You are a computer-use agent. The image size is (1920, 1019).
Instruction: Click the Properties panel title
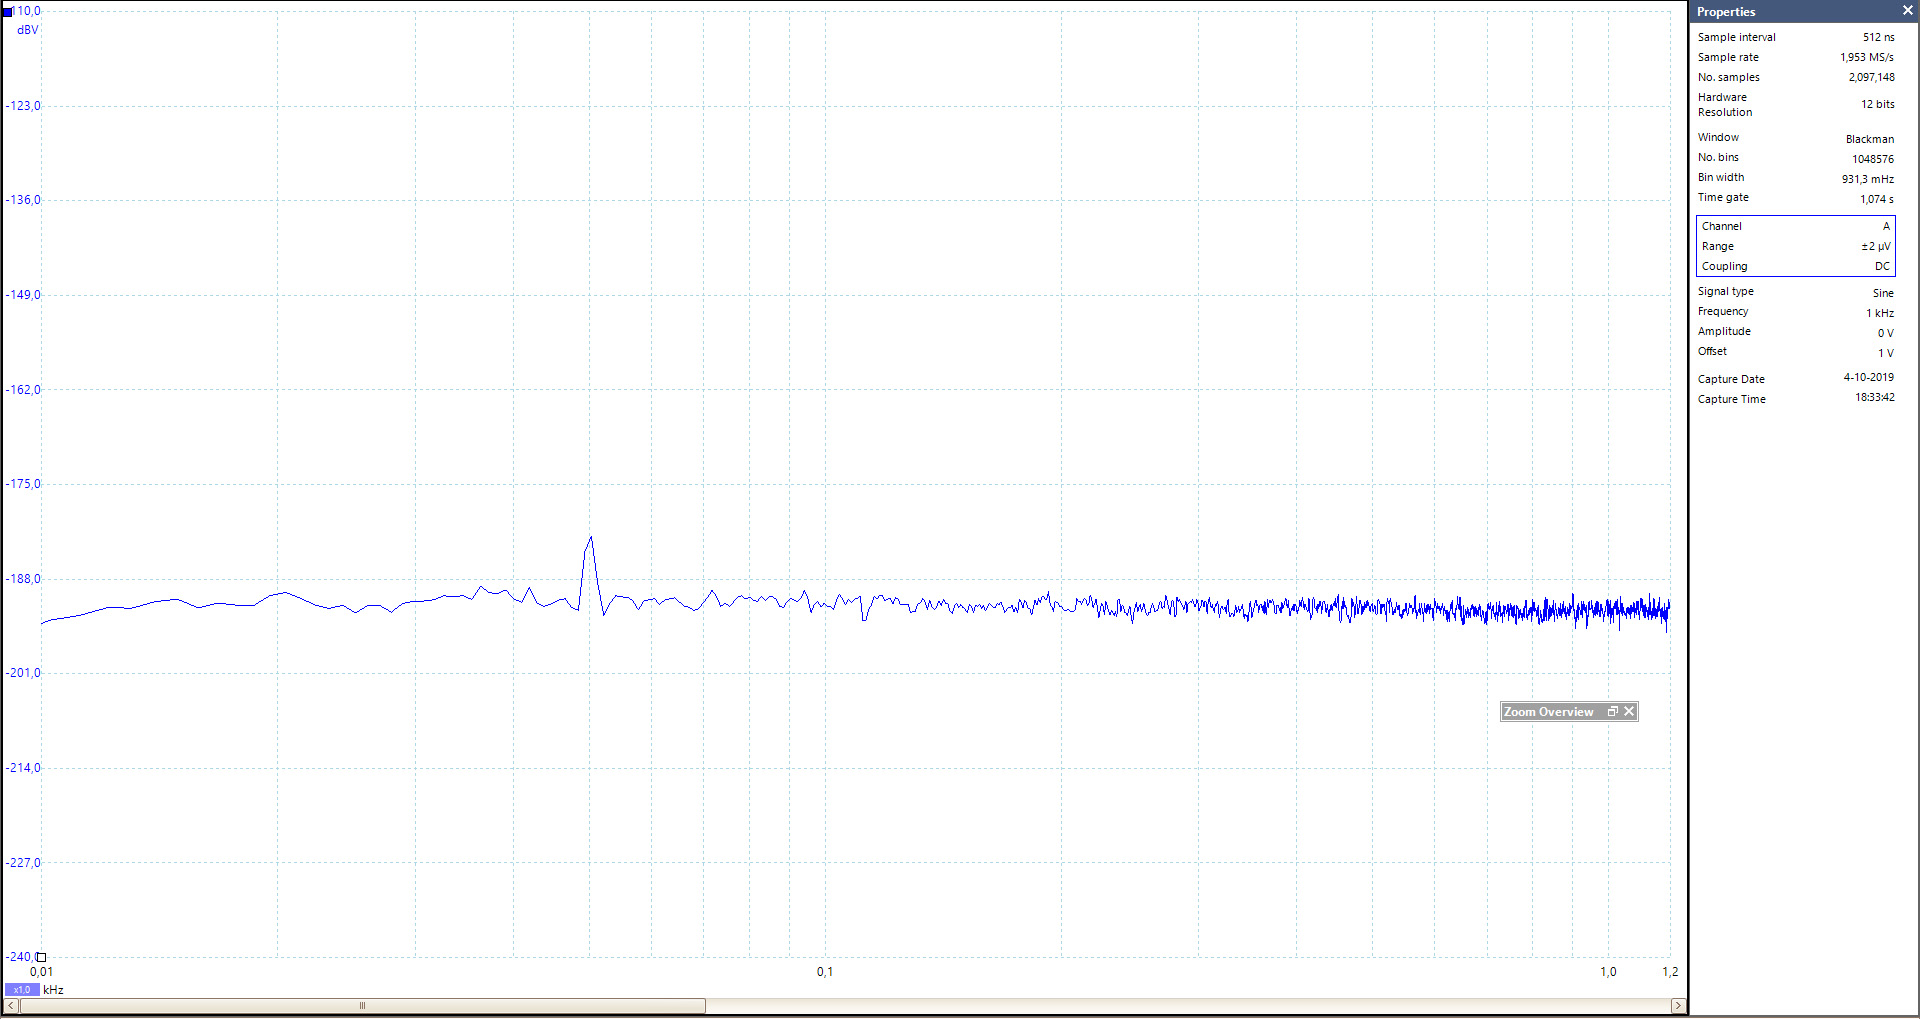1726,12
